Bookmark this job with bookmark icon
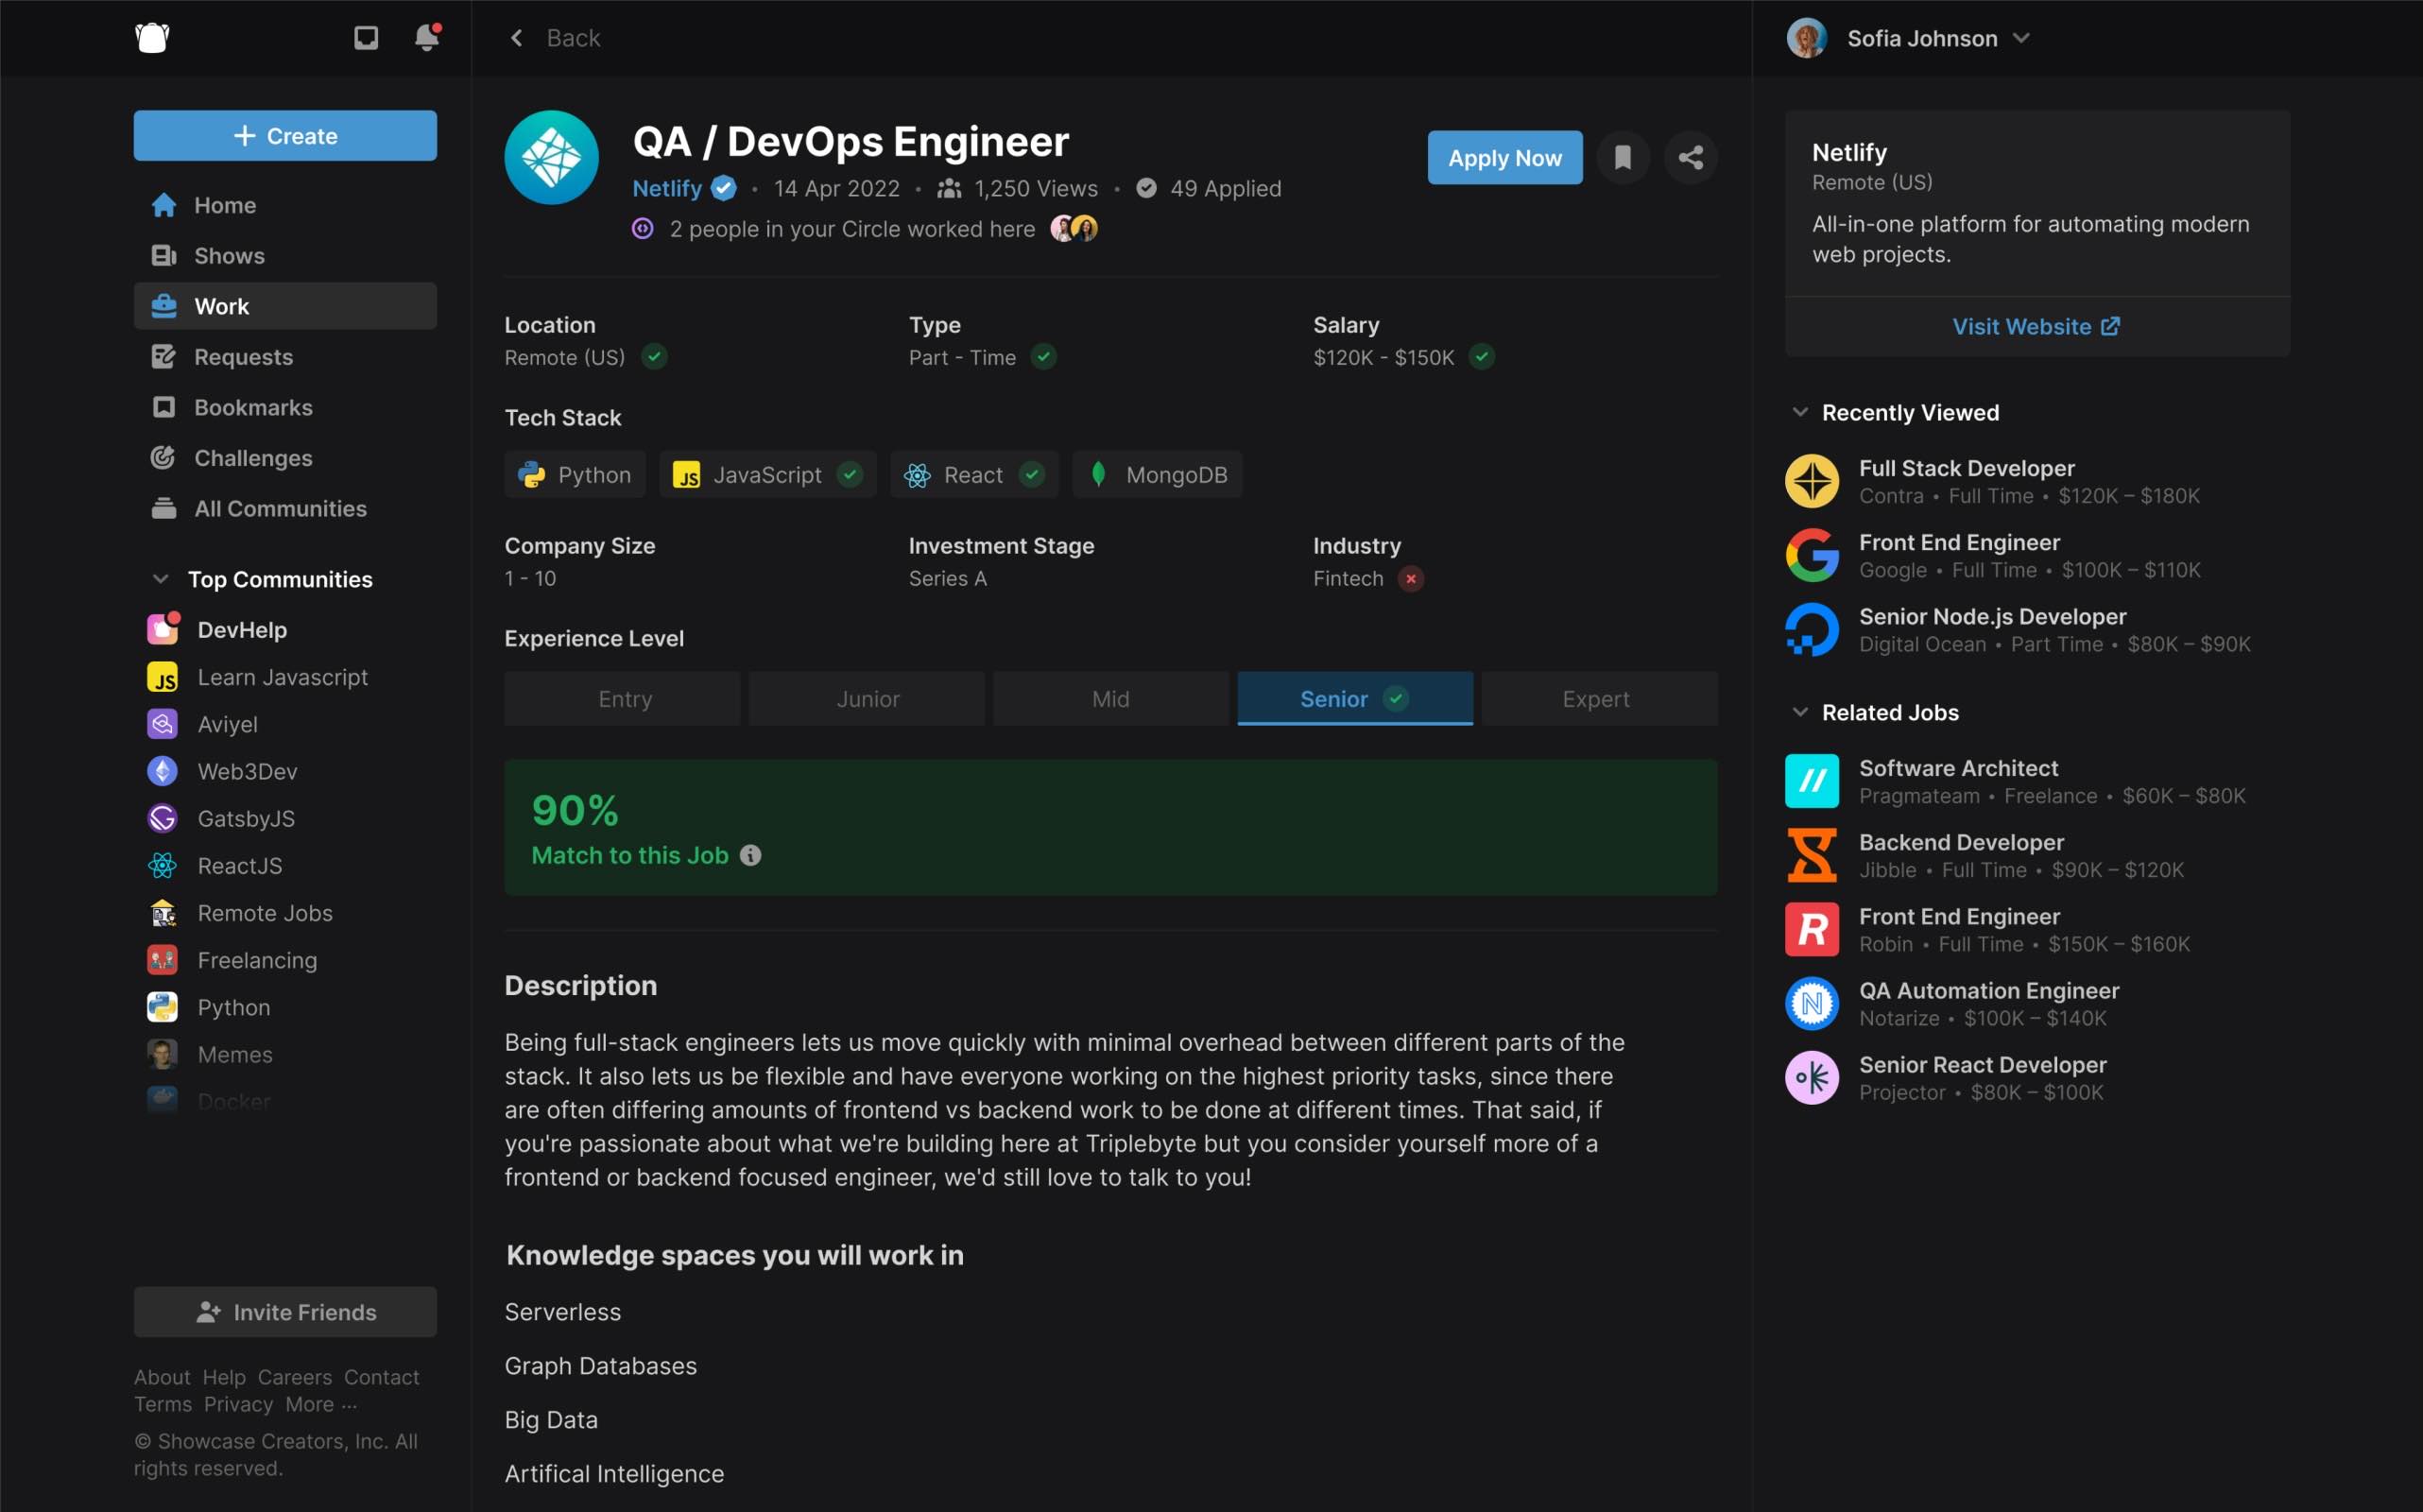Image resolution: width=2423 pixels, height=1512 pixels. tap(1622, 157)
